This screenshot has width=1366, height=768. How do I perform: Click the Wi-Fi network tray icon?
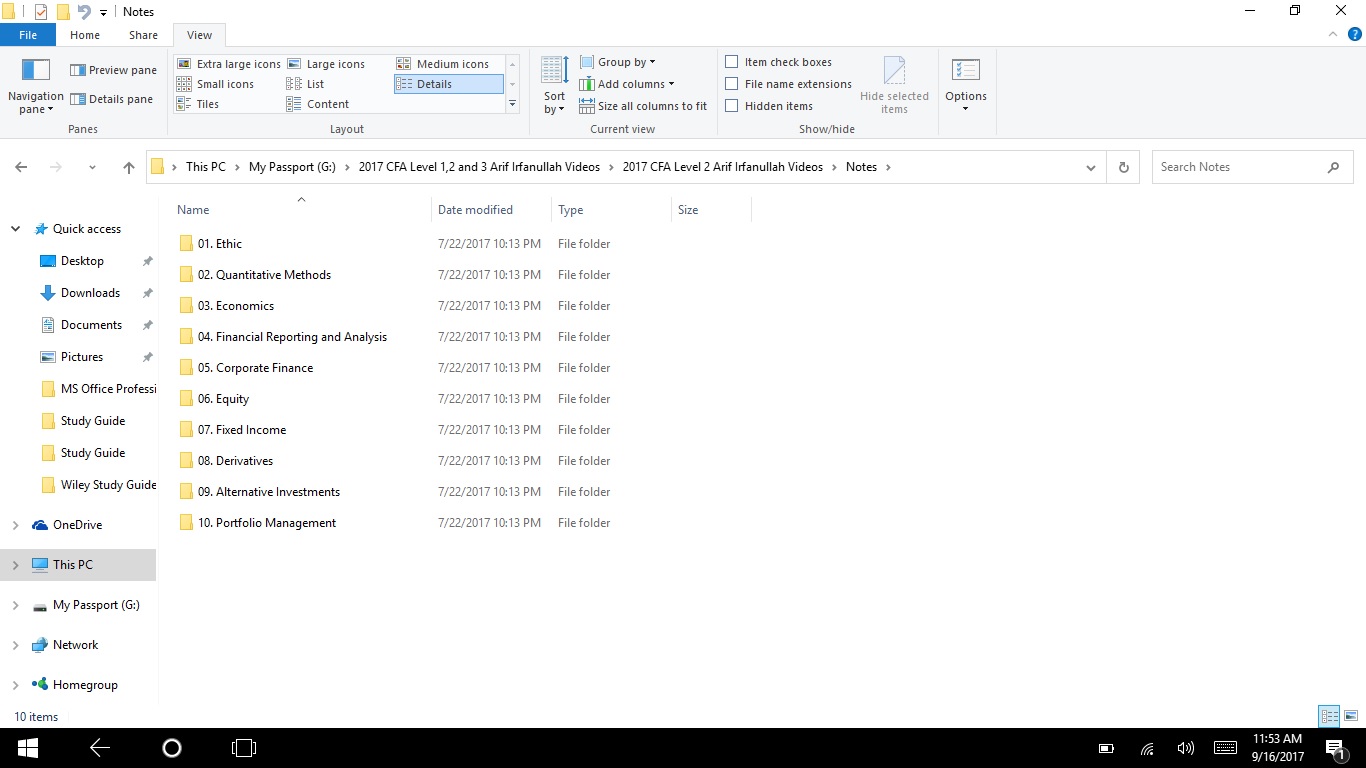coord(1147,748)
